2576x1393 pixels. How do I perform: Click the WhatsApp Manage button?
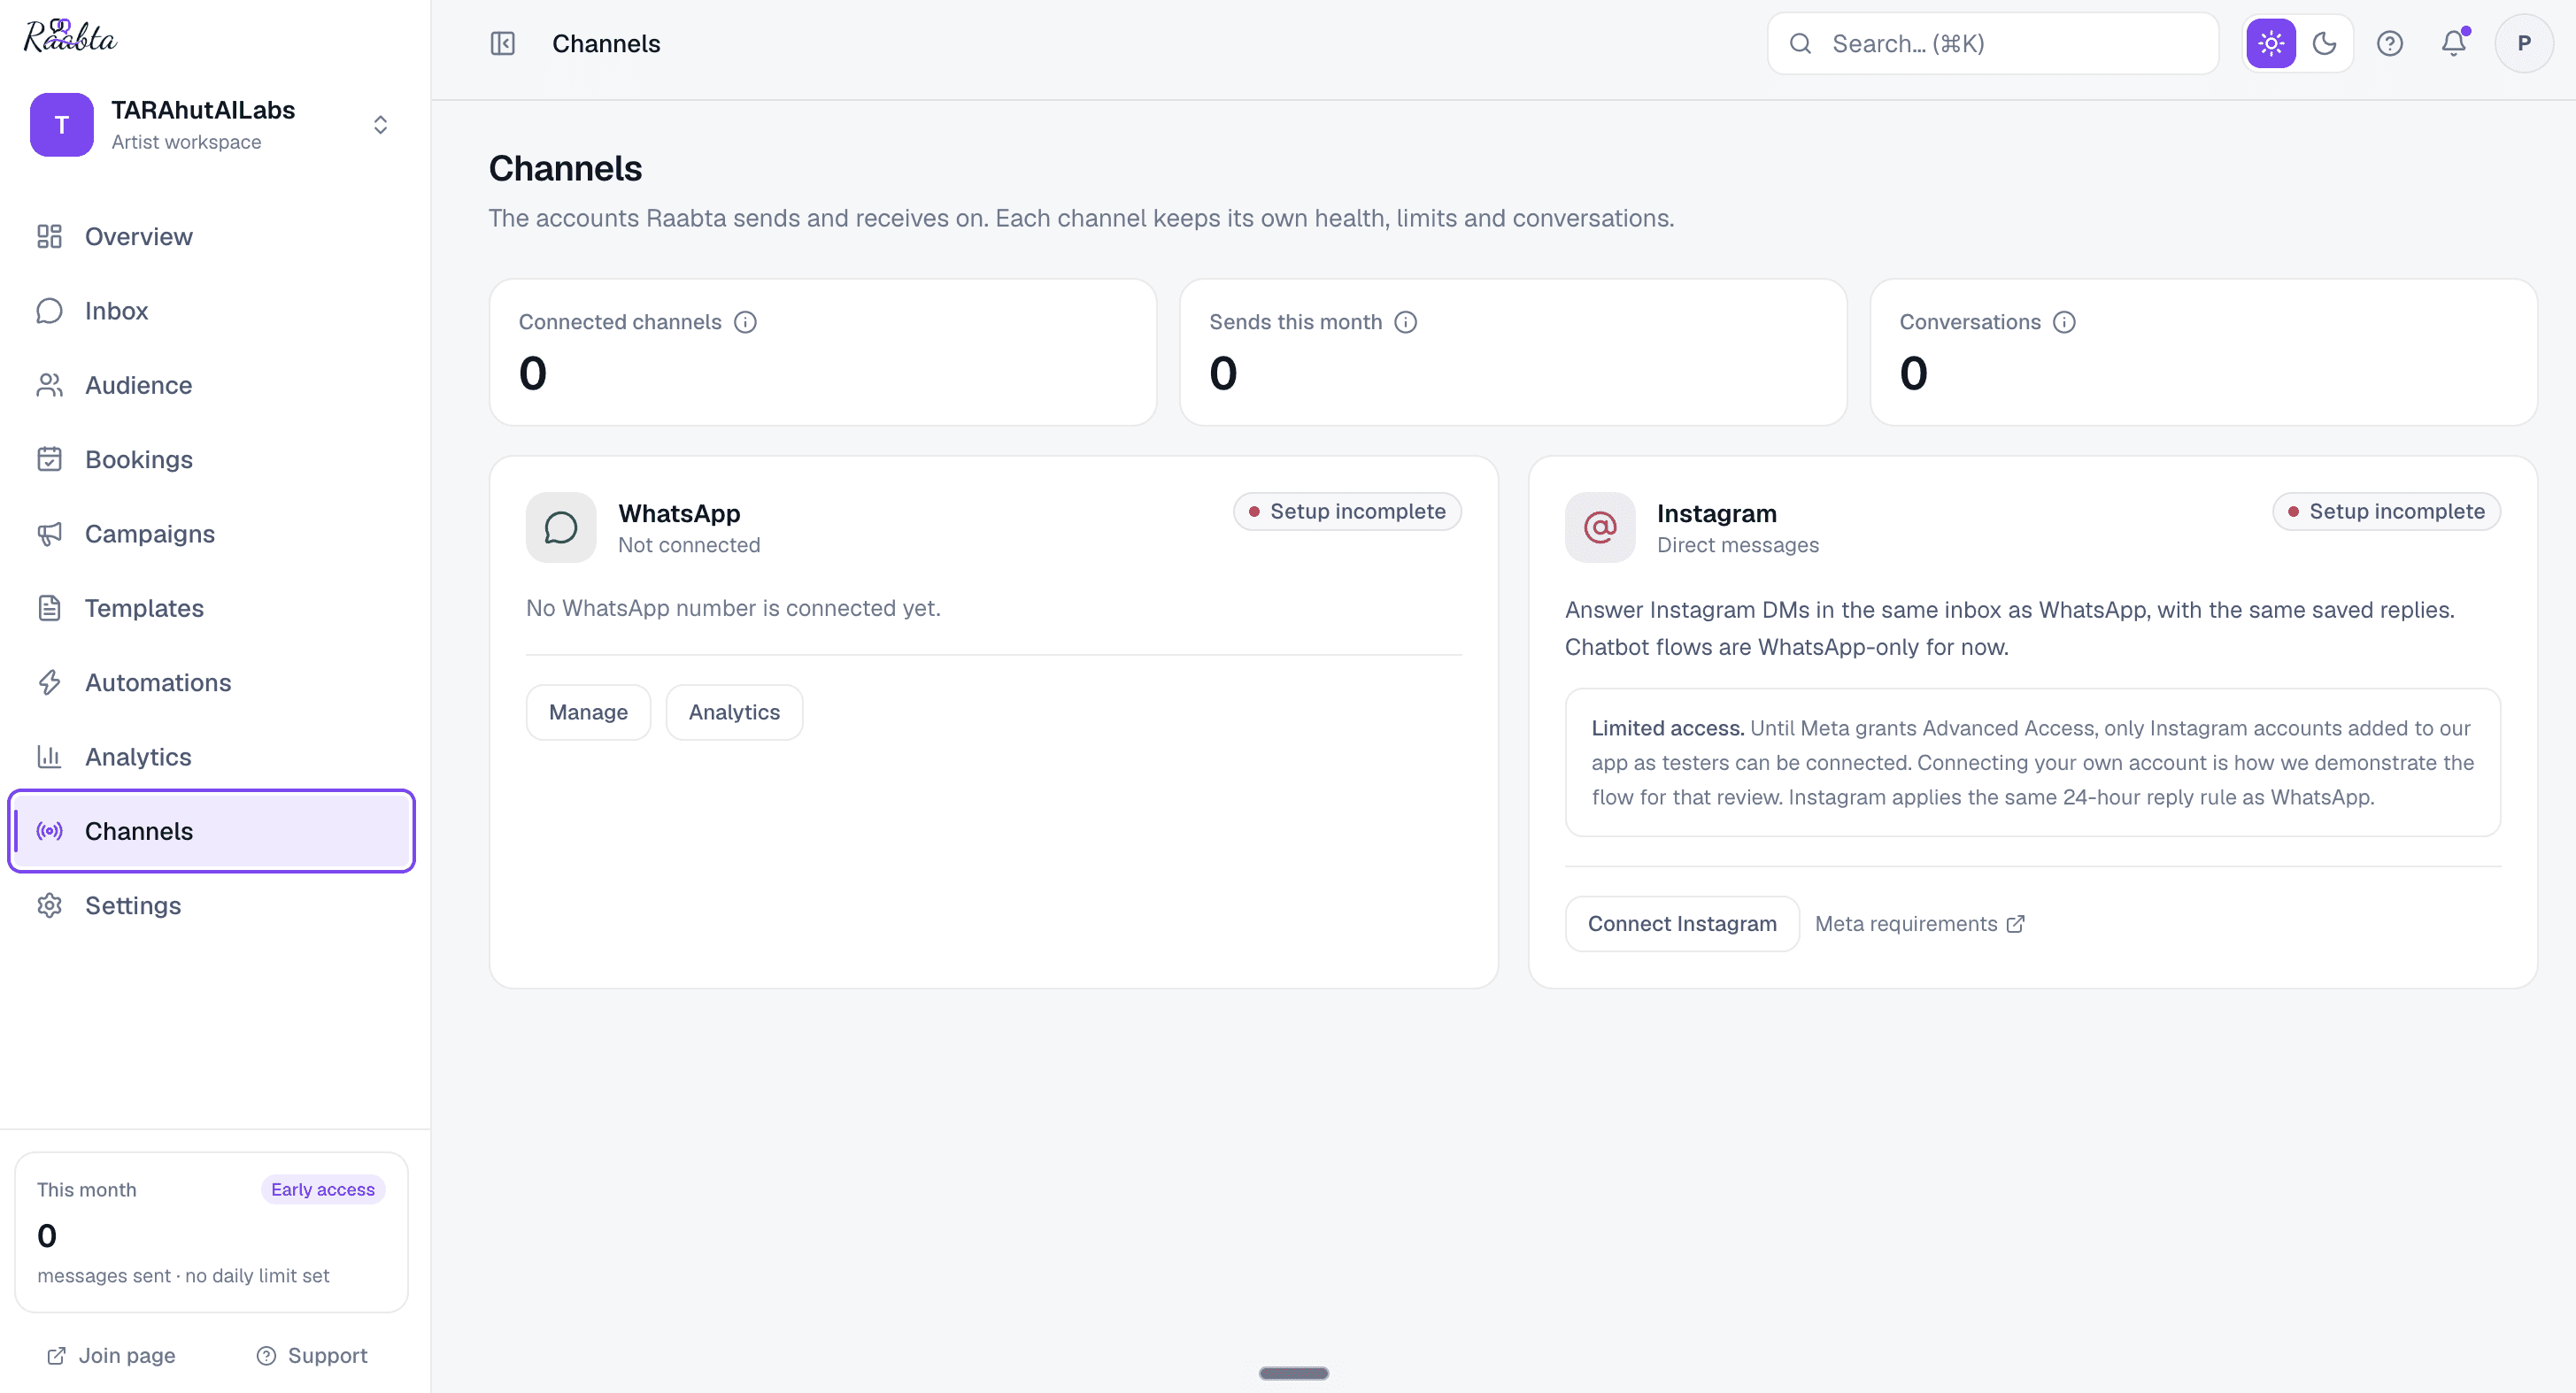point(588,712)
